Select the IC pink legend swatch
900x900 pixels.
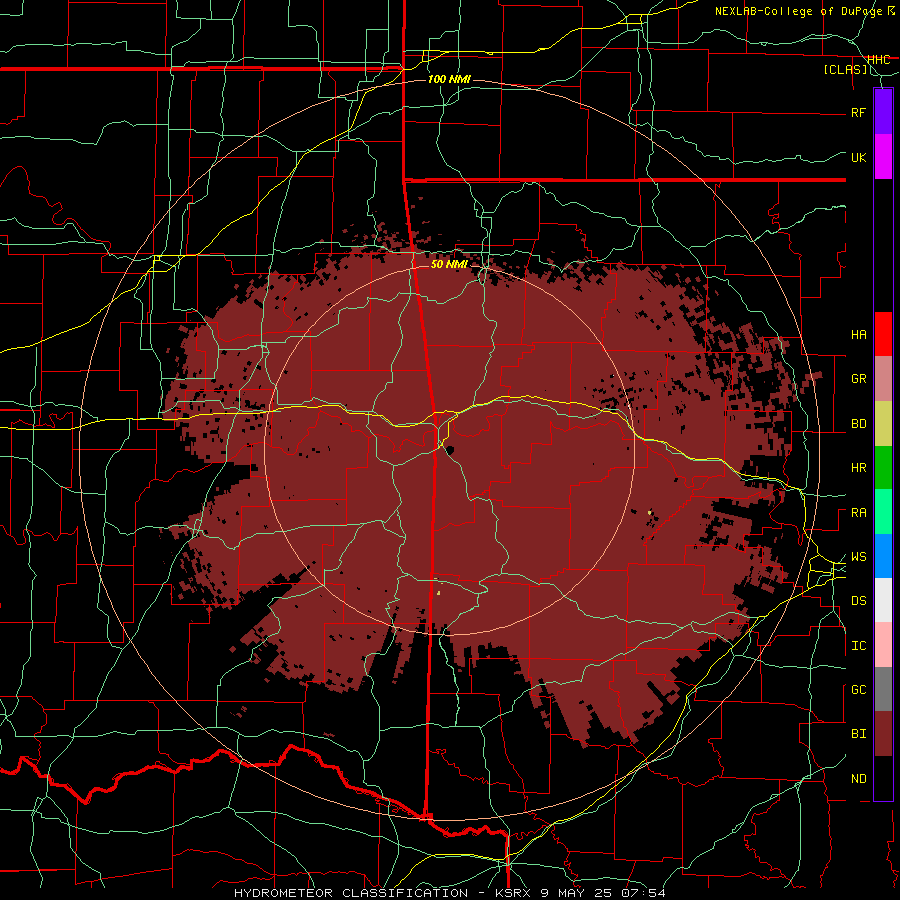(x=883, y=645)
